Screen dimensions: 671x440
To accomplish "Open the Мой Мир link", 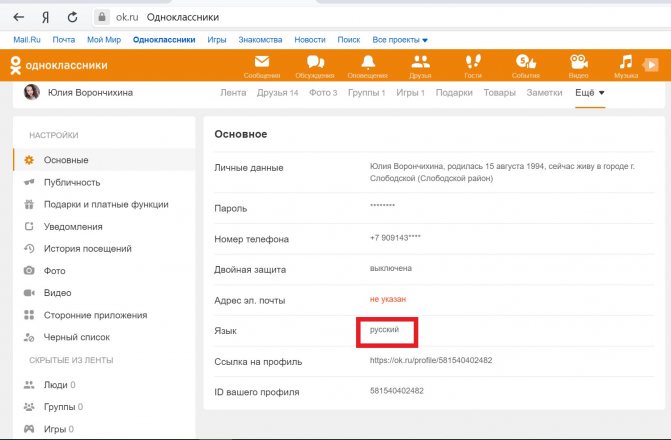I will pyautogui.click(x=104, y=40).
